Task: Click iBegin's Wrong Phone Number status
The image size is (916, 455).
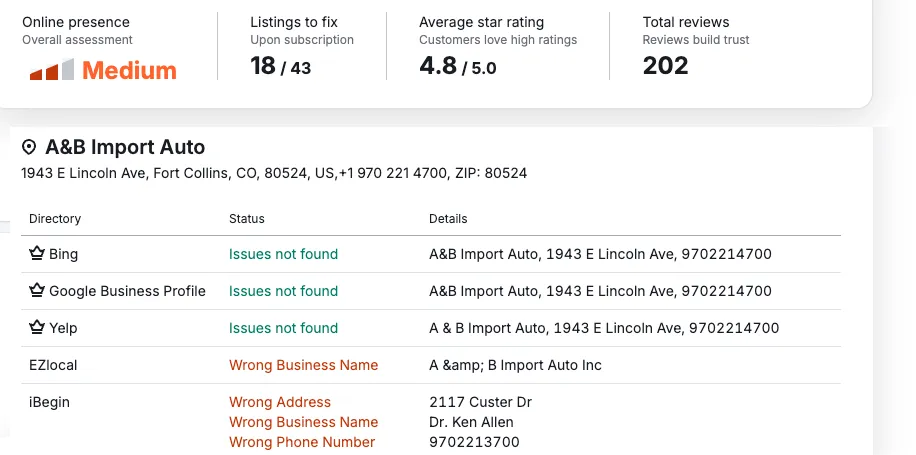Action: tap(301, 442)
